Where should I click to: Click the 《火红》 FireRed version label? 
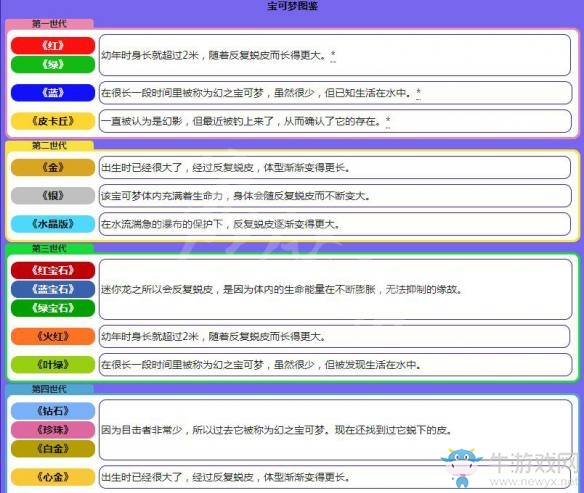pyautogui.click(x=53, y=336)
